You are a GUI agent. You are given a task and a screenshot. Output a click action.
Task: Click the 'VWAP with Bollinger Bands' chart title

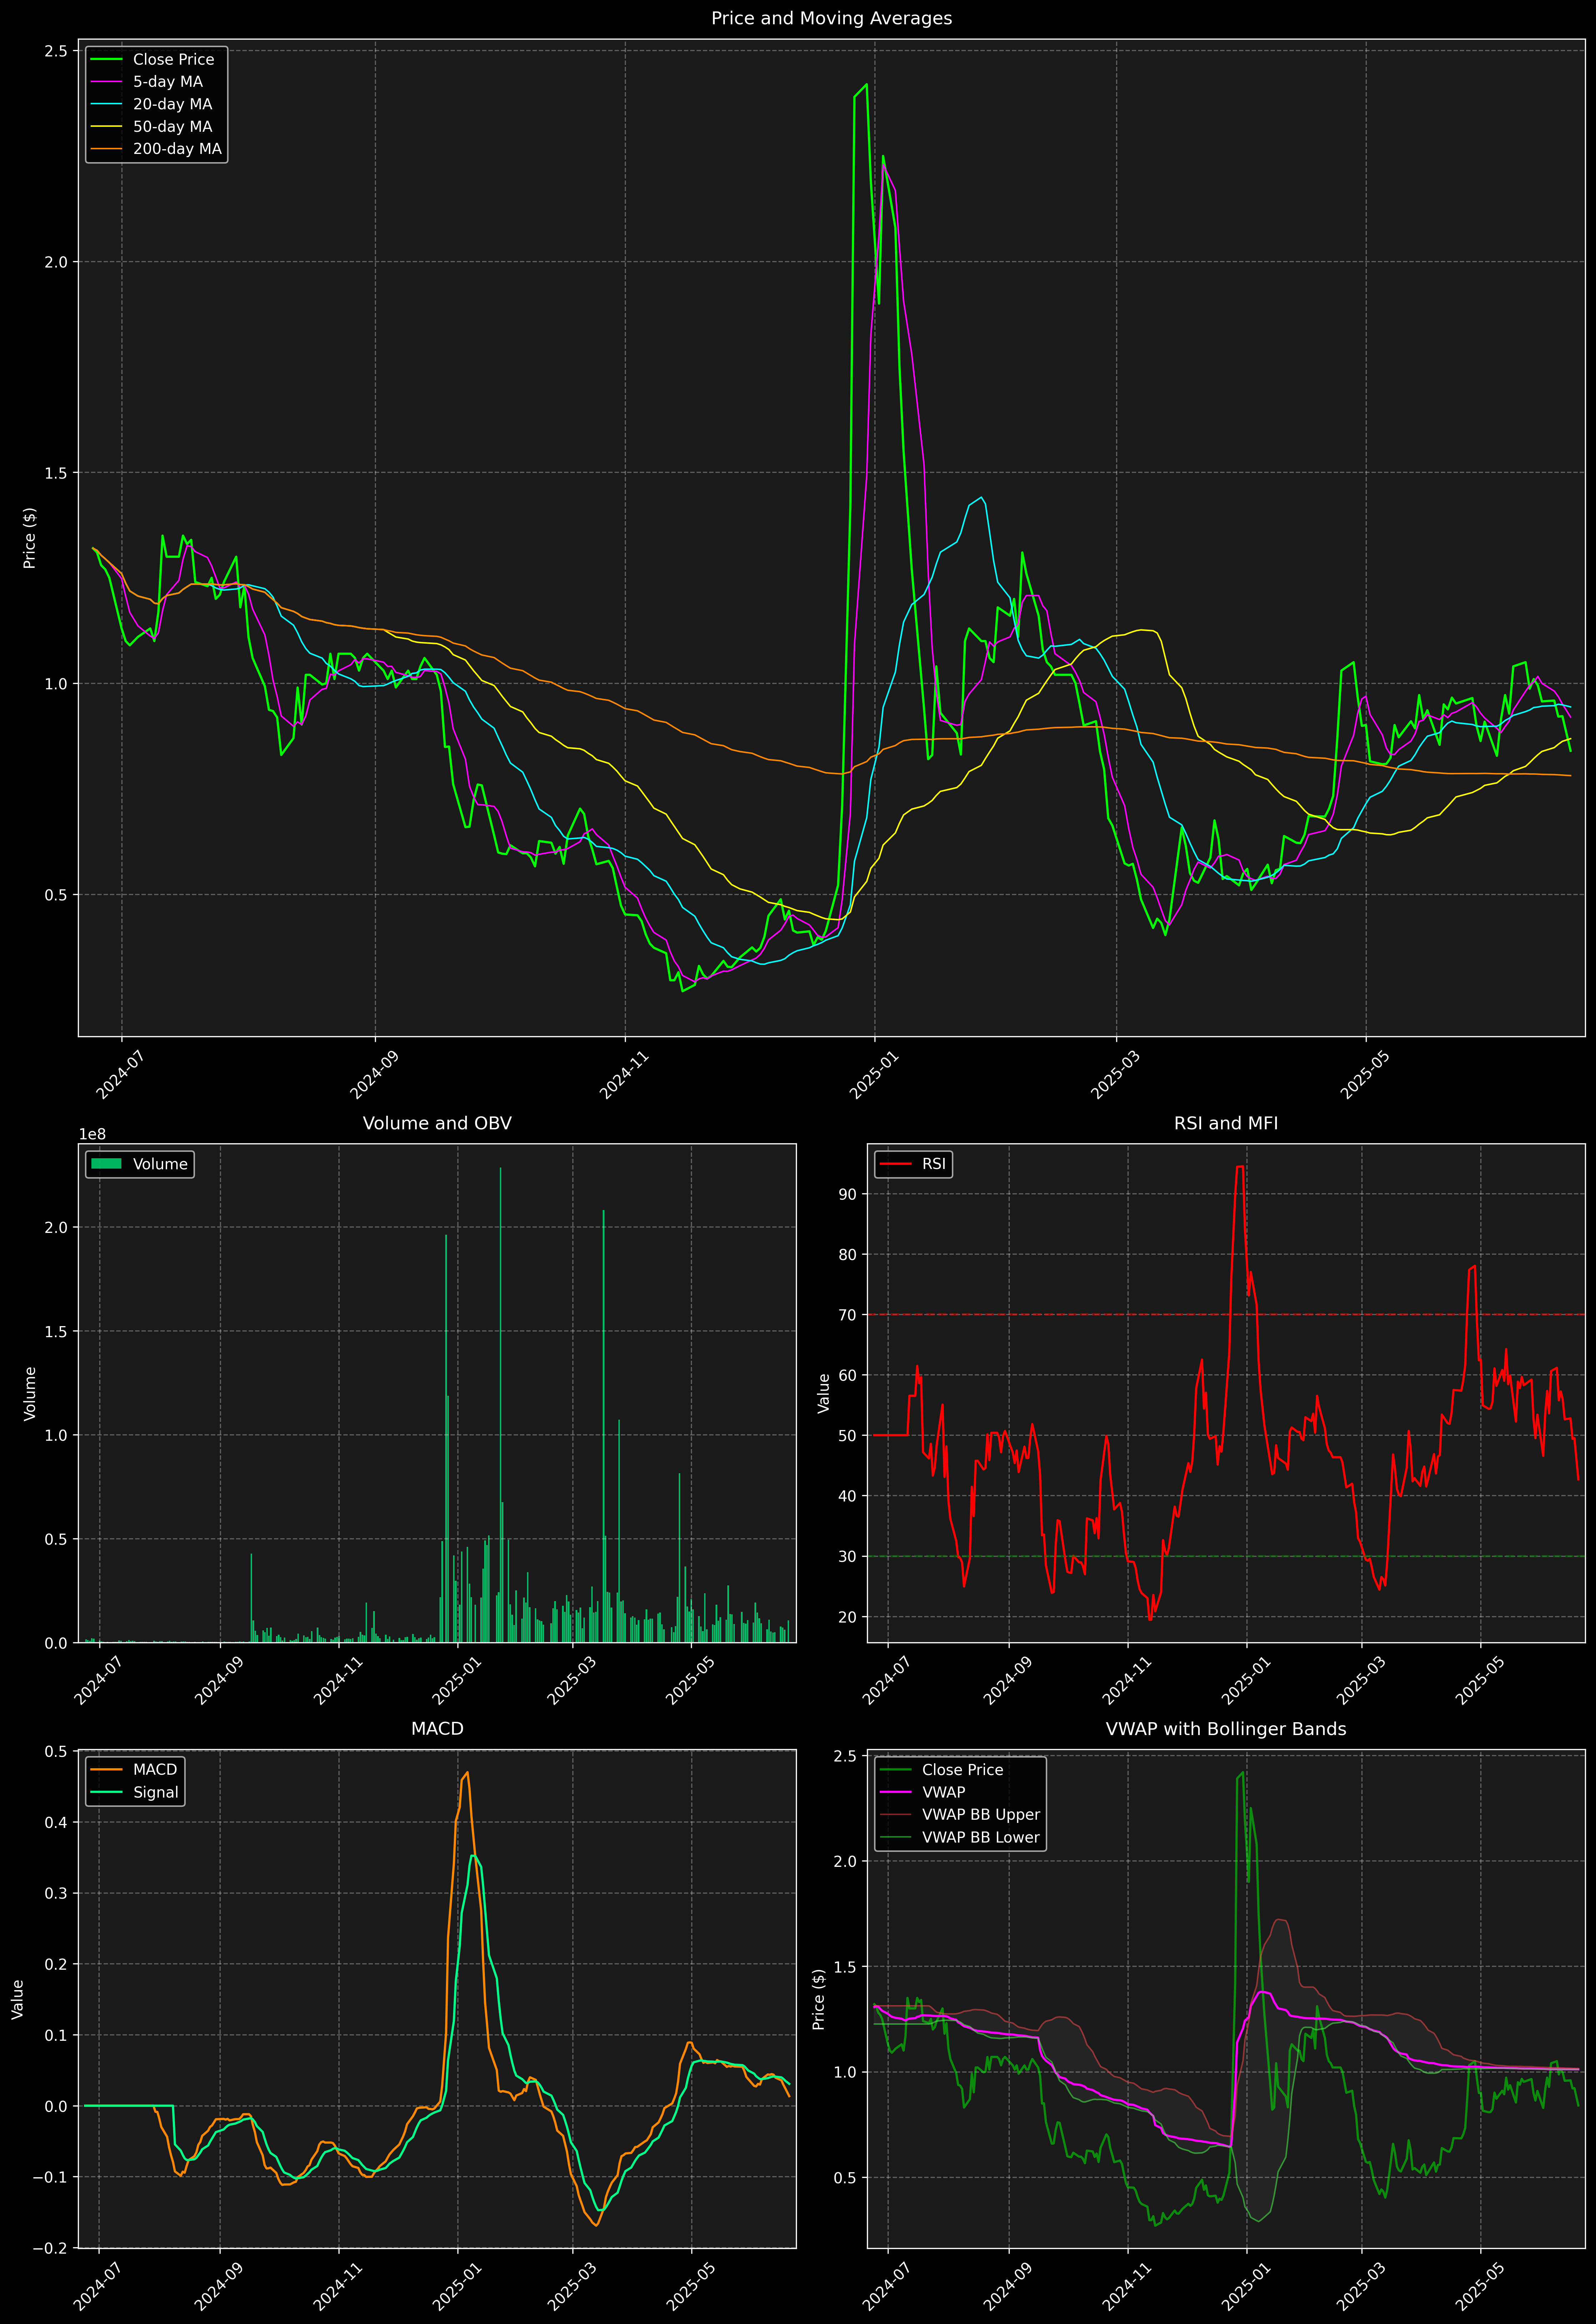pyautogui.click(x=1226, y=1729)
